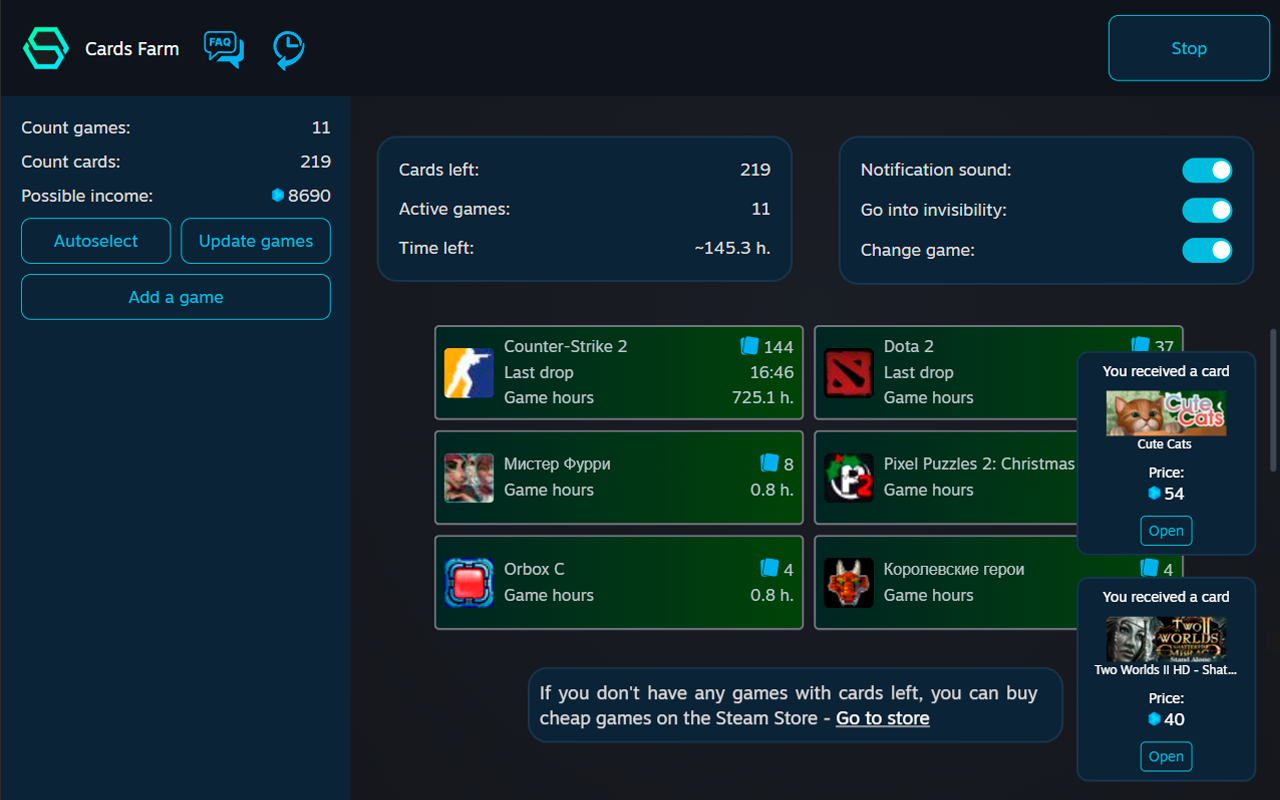Click the Possible income value 8690
1280x800 pixels.
point(309,196)
